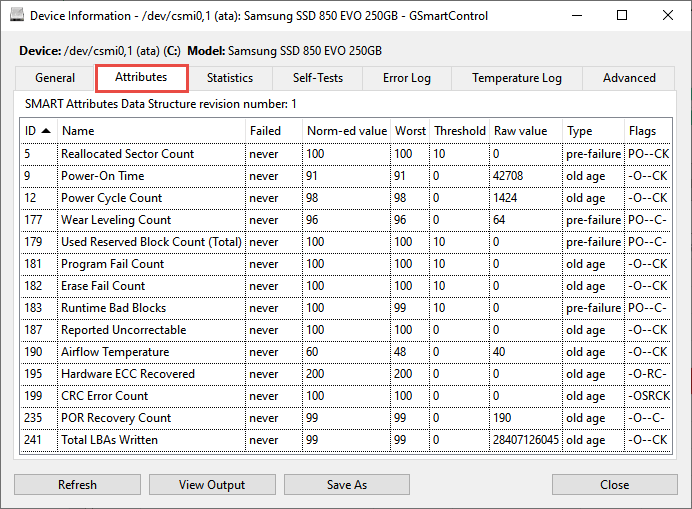Sort by Norm-ed value column header
The width and height of the screenshot is (692, 509).
pyautogui.click(x=346, y=131)
